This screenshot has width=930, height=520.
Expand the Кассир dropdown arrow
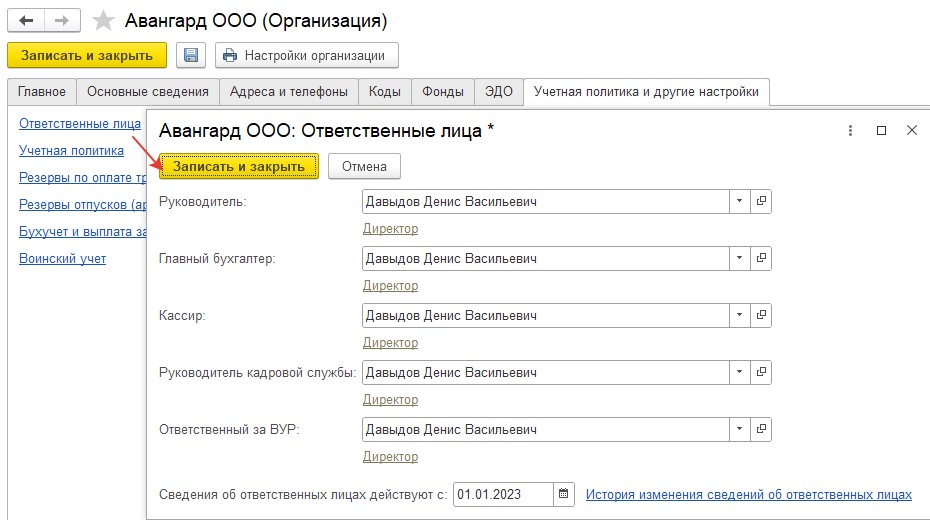tap(740, 315)
